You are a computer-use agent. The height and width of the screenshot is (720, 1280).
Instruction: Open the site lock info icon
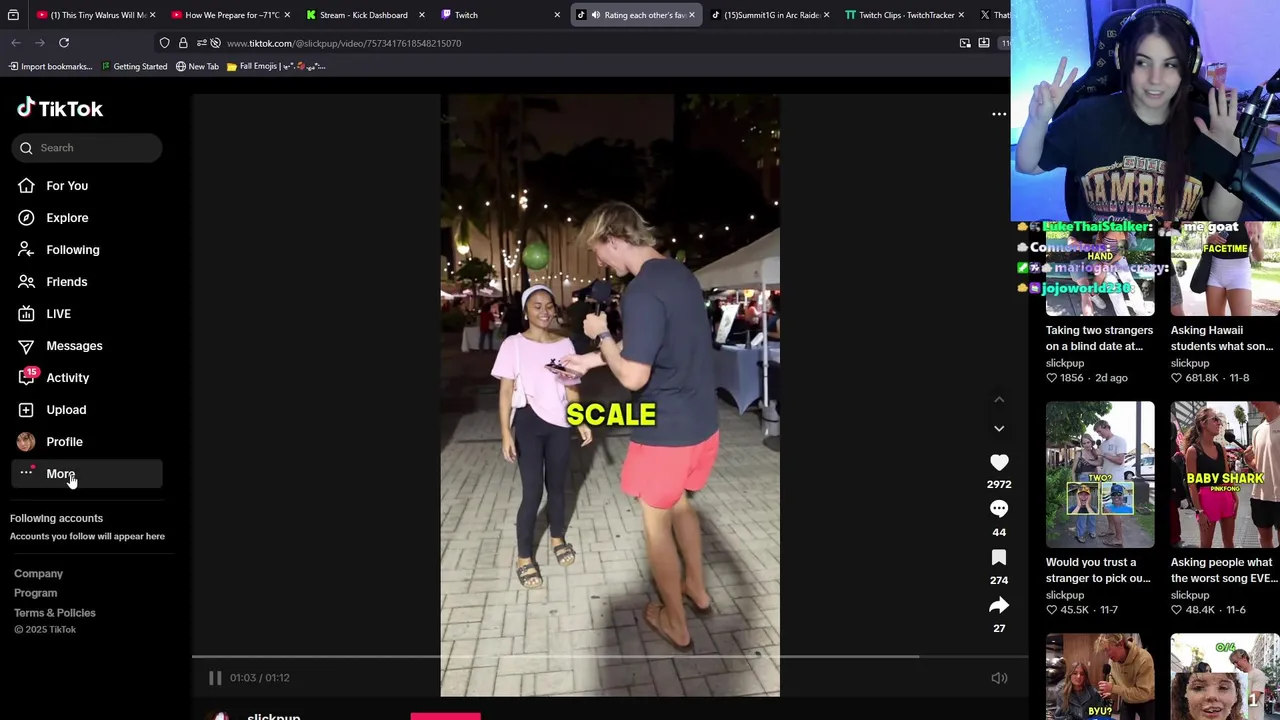coord(183,43)
